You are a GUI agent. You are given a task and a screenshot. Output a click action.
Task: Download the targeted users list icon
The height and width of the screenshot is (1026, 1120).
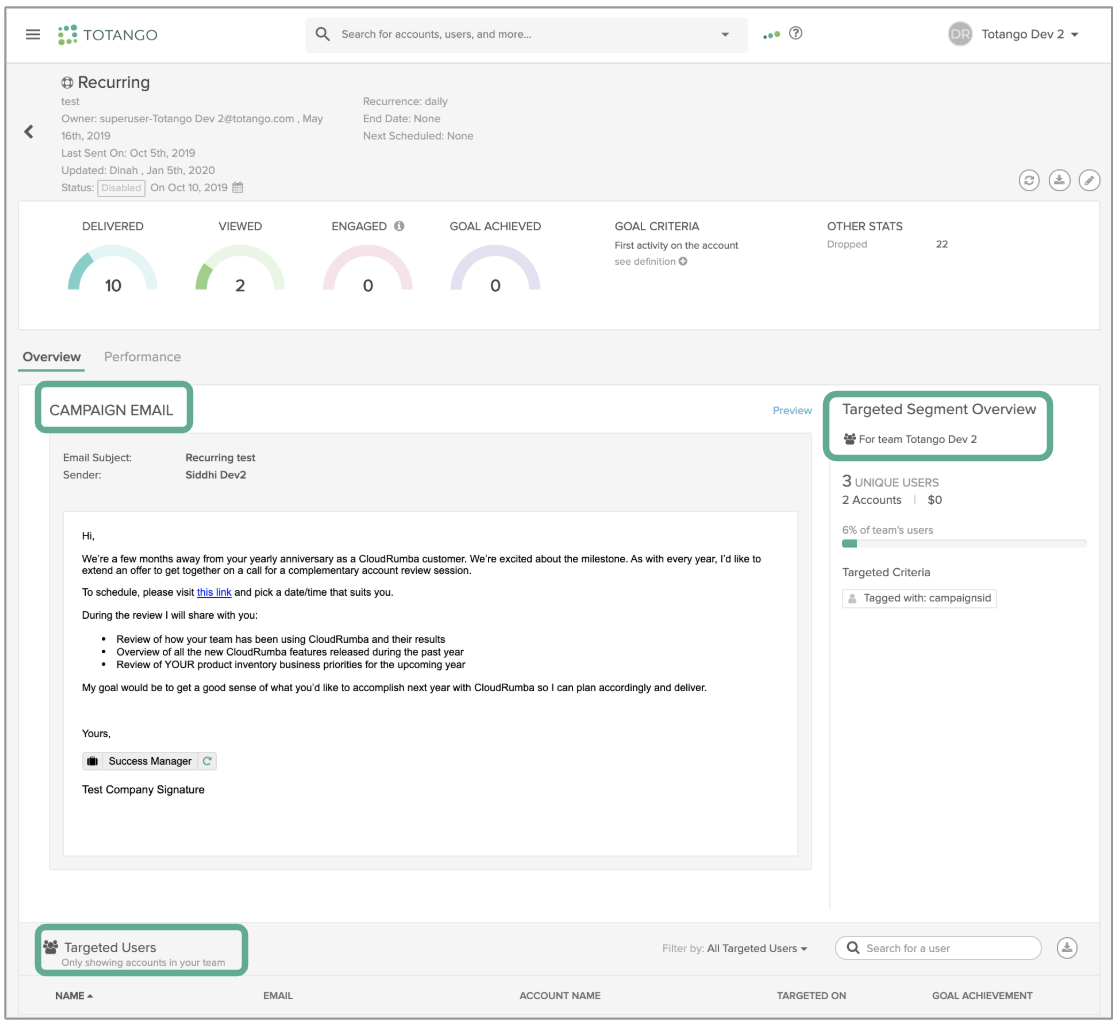coord(1067,948)
